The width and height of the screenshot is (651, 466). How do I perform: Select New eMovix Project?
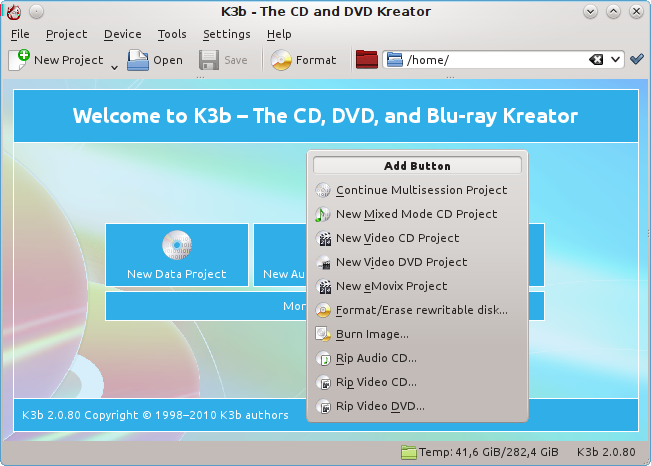[x=417, y=287]
